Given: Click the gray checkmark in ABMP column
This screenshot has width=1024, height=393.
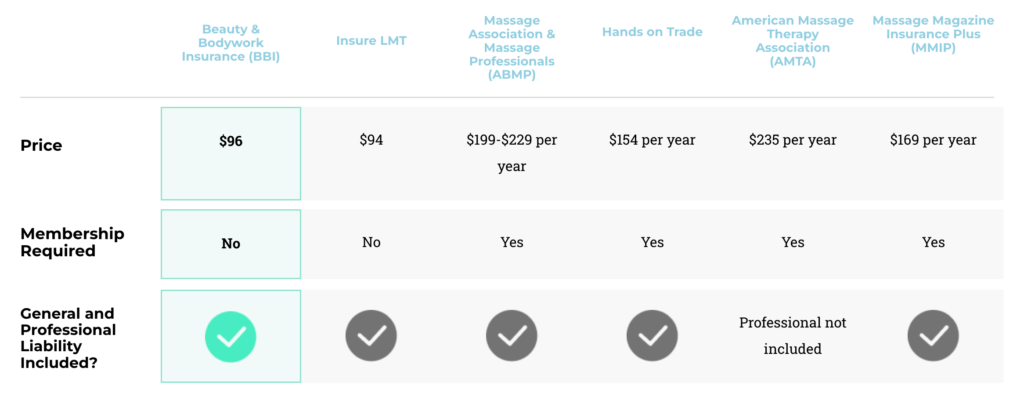Looking at the screenshot, I should click(x=511, y=336).
